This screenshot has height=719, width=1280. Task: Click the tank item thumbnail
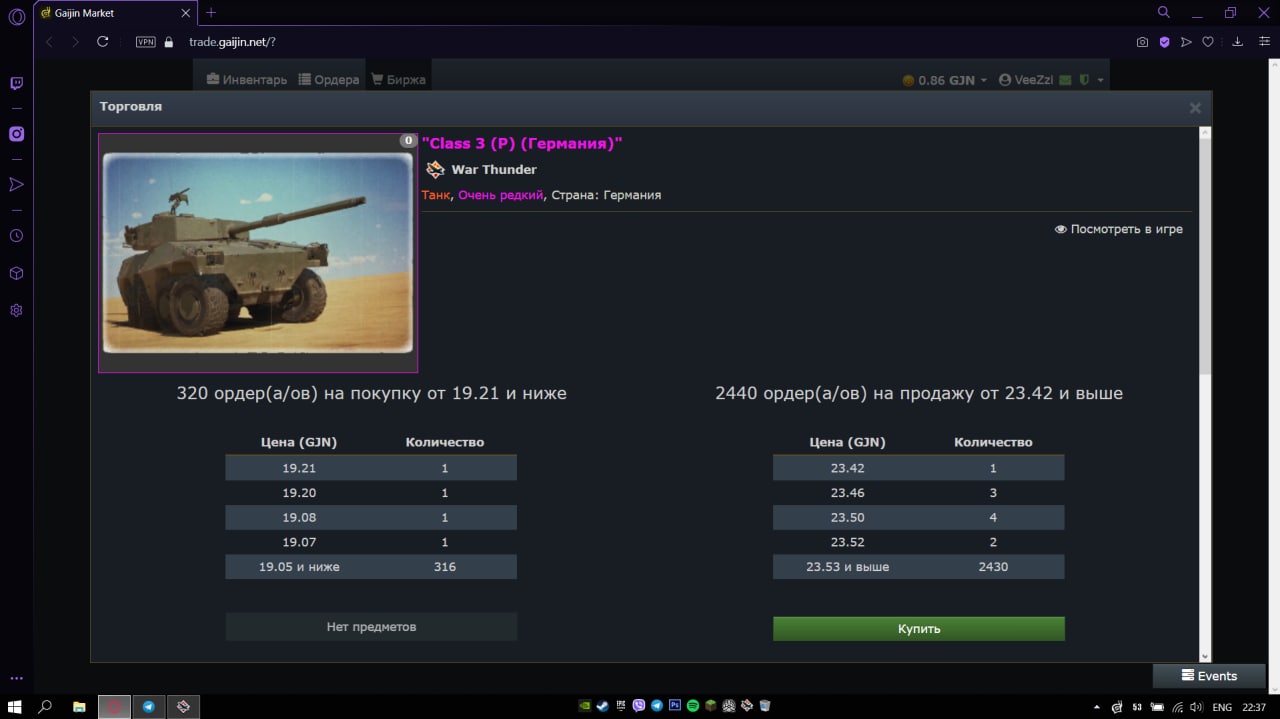[258, 253]
